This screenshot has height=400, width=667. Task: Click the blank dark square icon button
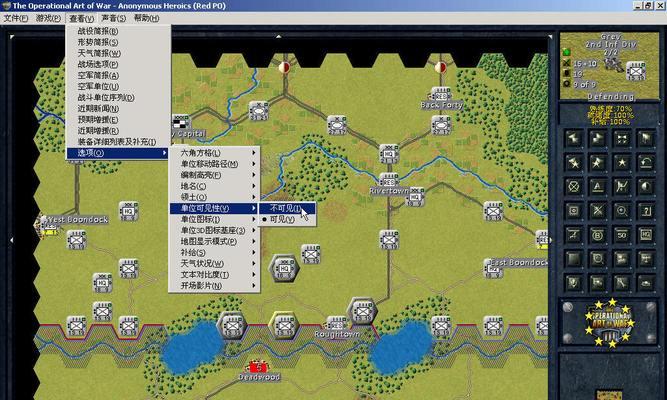coord(573,259)
